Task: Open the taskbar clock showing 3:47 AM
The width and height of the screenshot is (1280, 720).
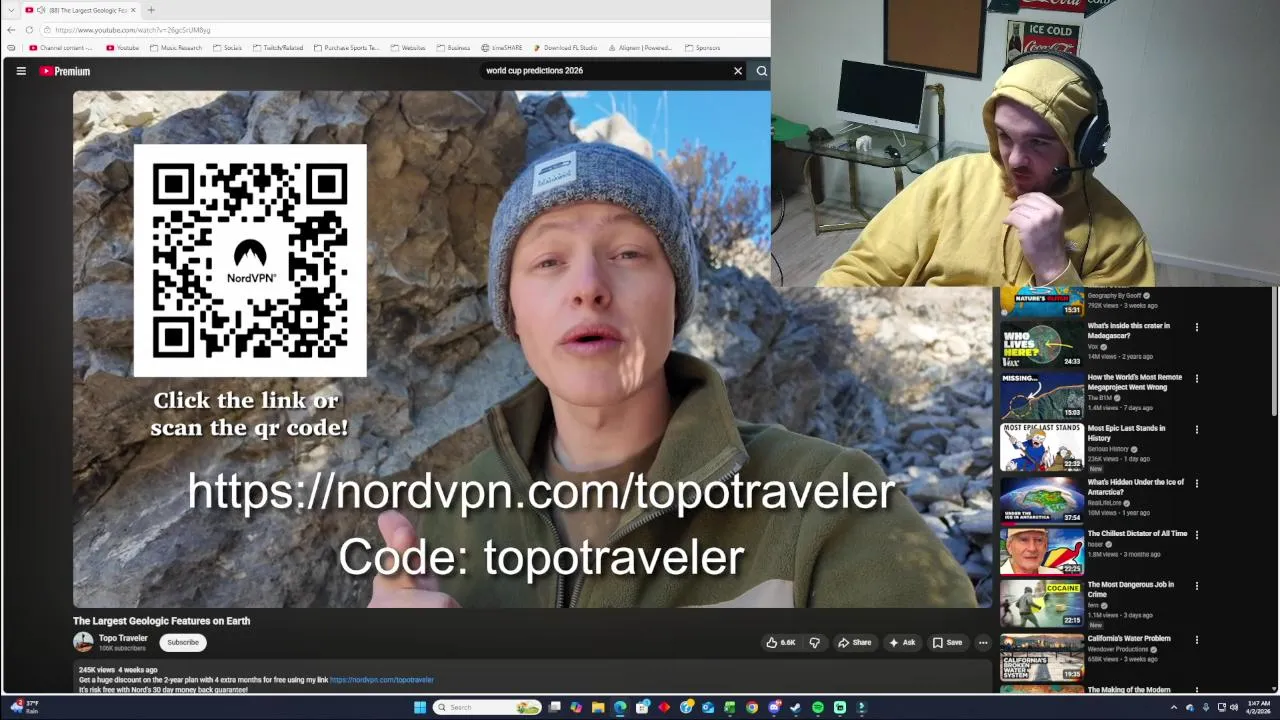Action: (1258, 707)
